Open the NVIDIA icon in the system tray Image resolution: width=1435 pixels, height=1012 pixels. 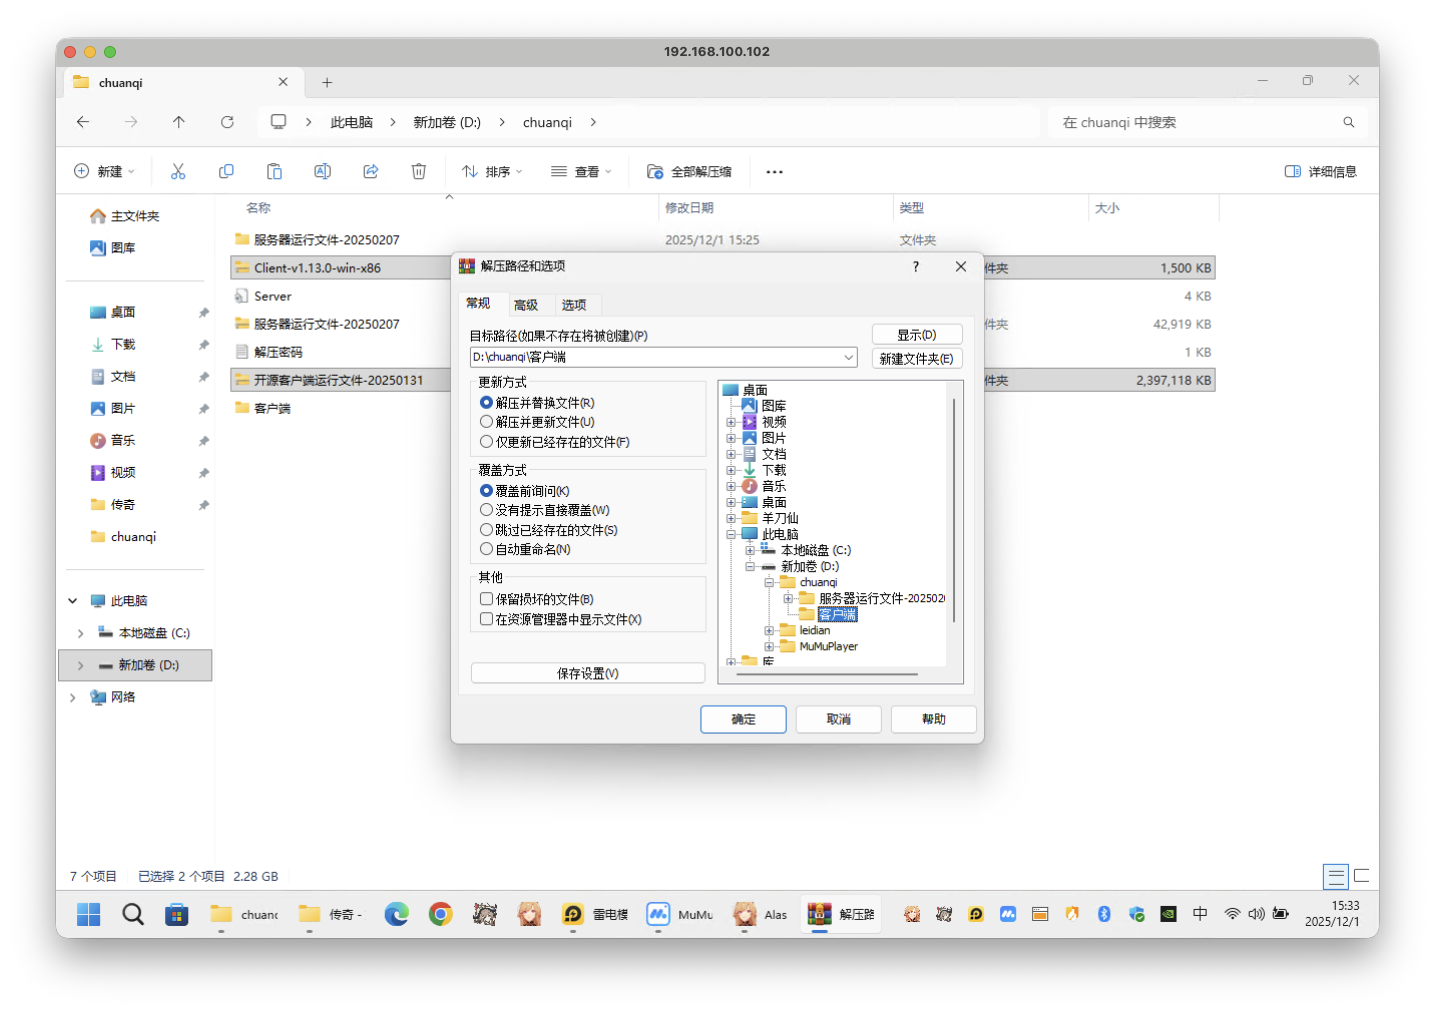1168,913
